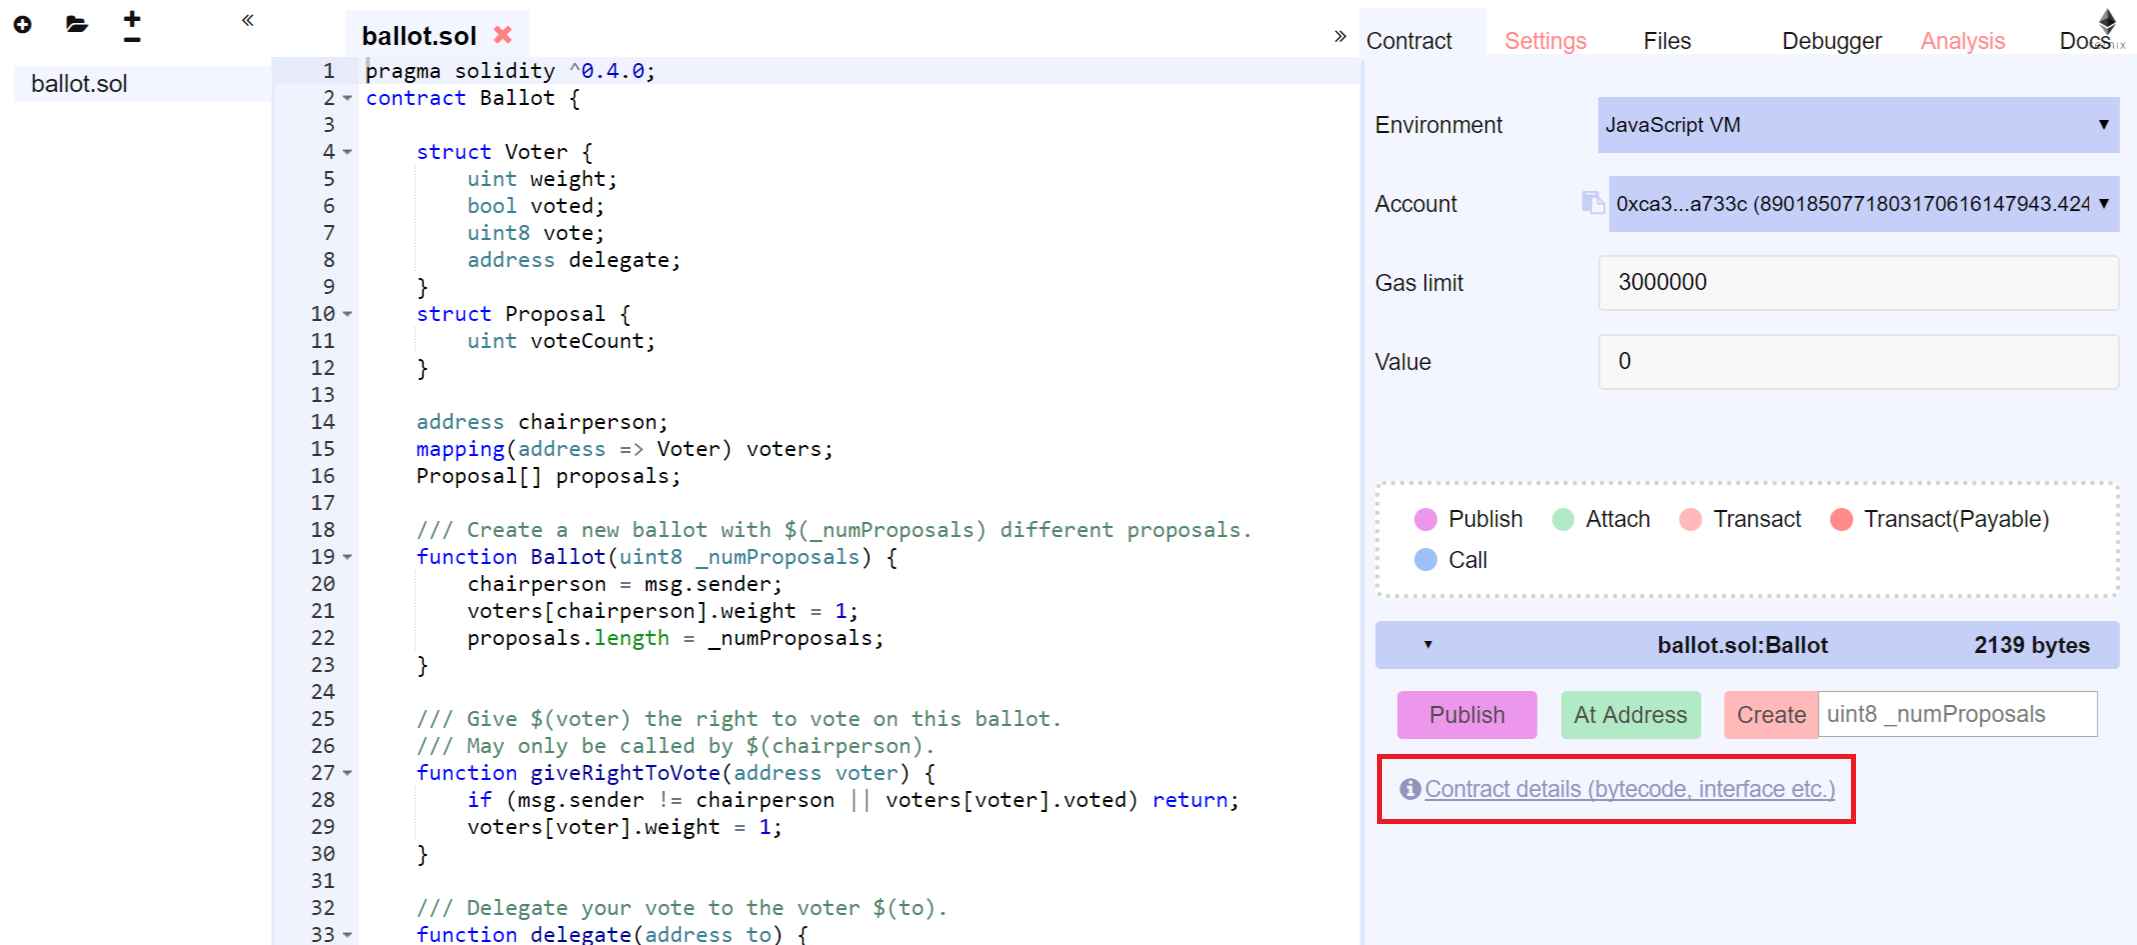This screenshot has width=2137, height=945.
Task: Open the Files tab
Action: [x=1667, y=41]
